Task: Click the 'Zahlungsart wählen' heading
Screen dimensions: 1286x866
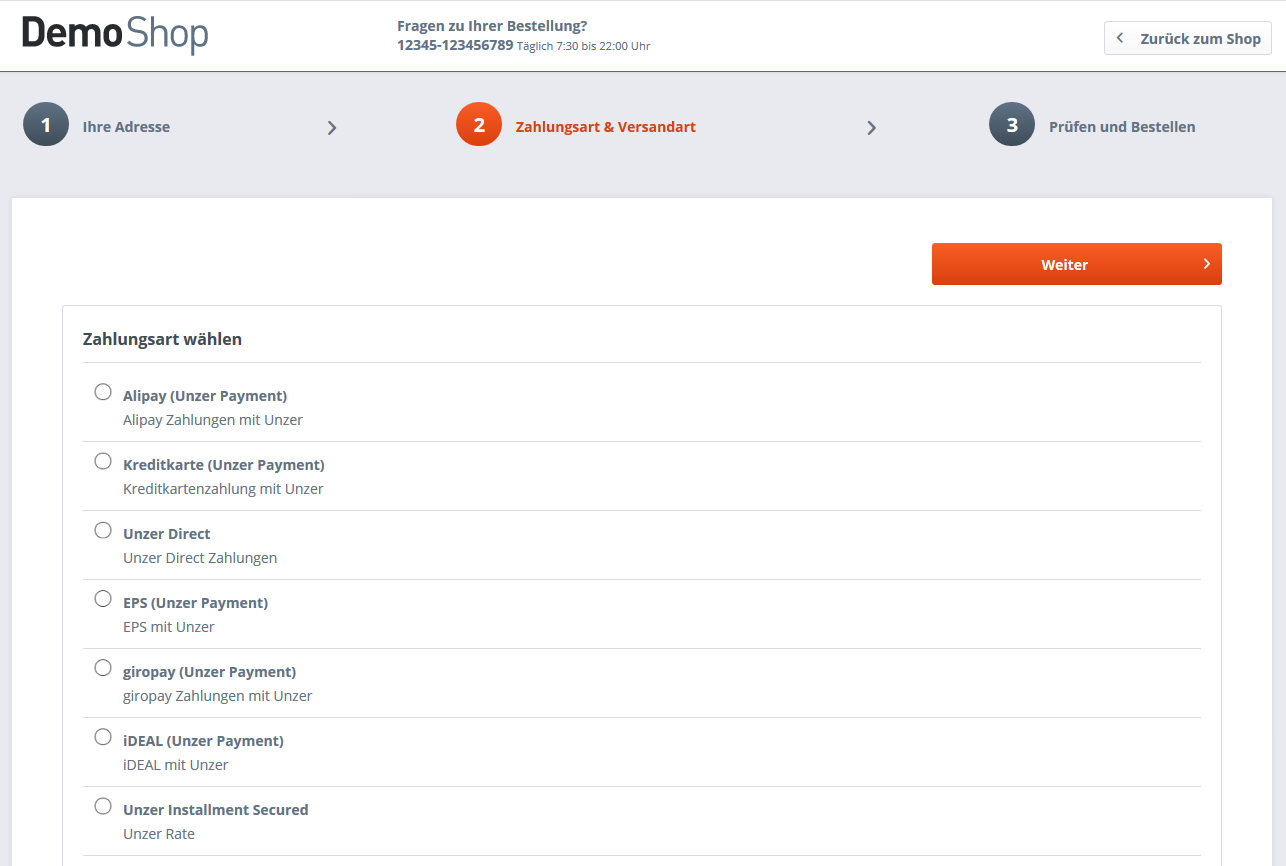Action: [x=162, y=339]
